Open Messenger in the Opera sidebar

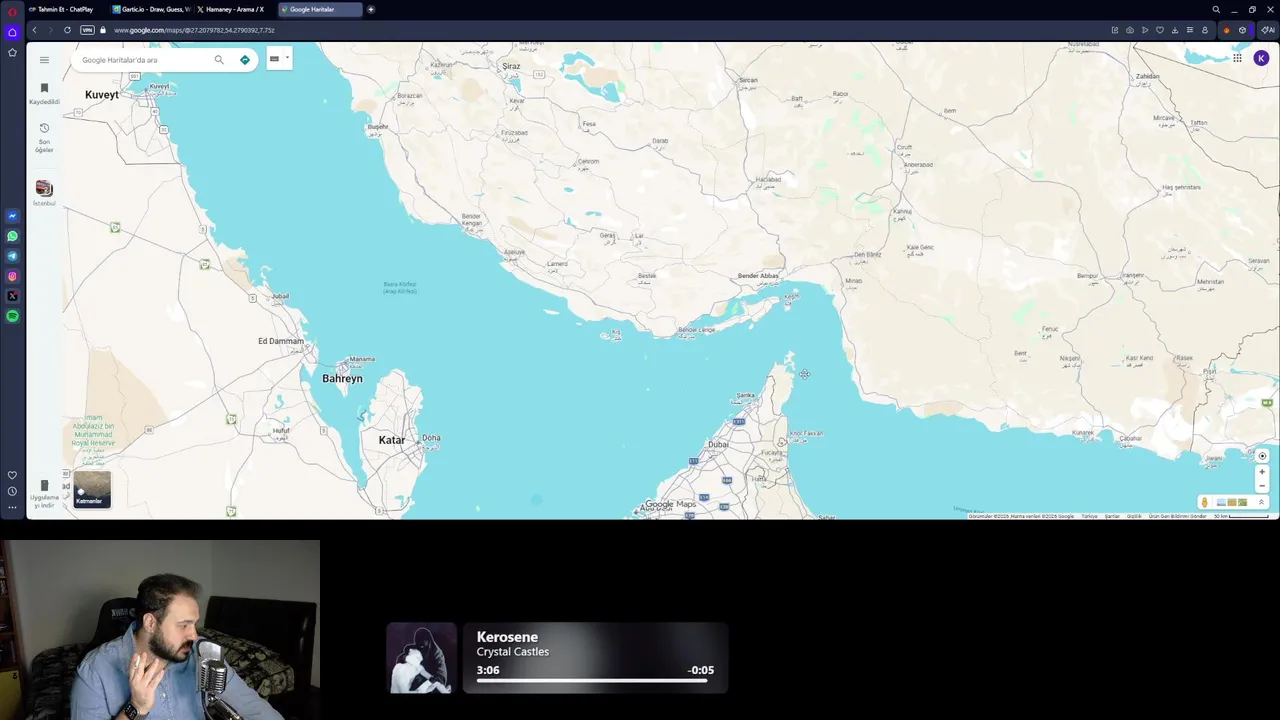point(12,216)
